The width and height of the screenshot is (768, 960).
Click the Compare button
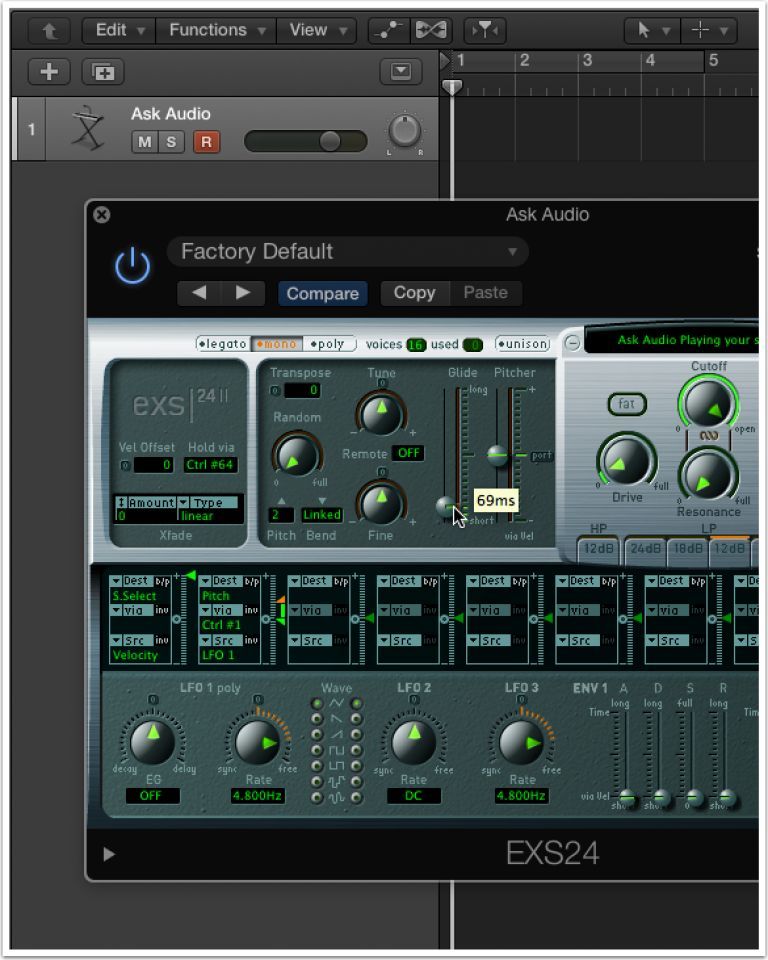tap(323, 293)
